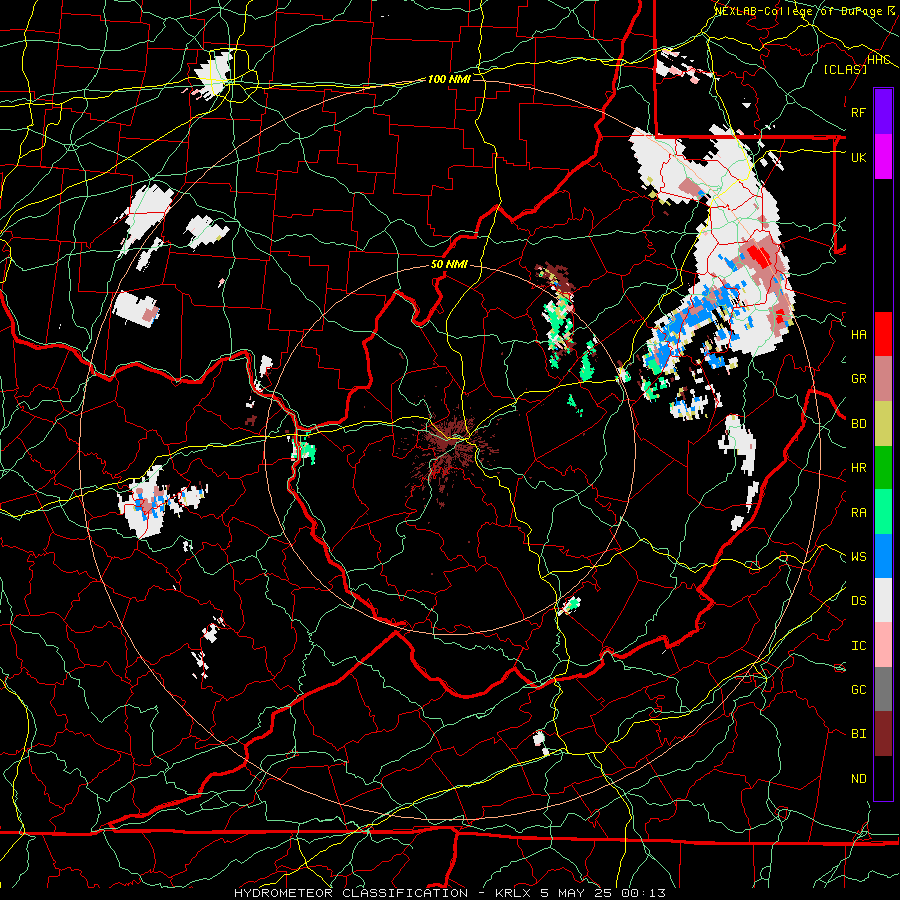The image size is (900, 900).
Task: Click the '5 MAY 25 00:13' timestamp
Action: click(603, 893)
